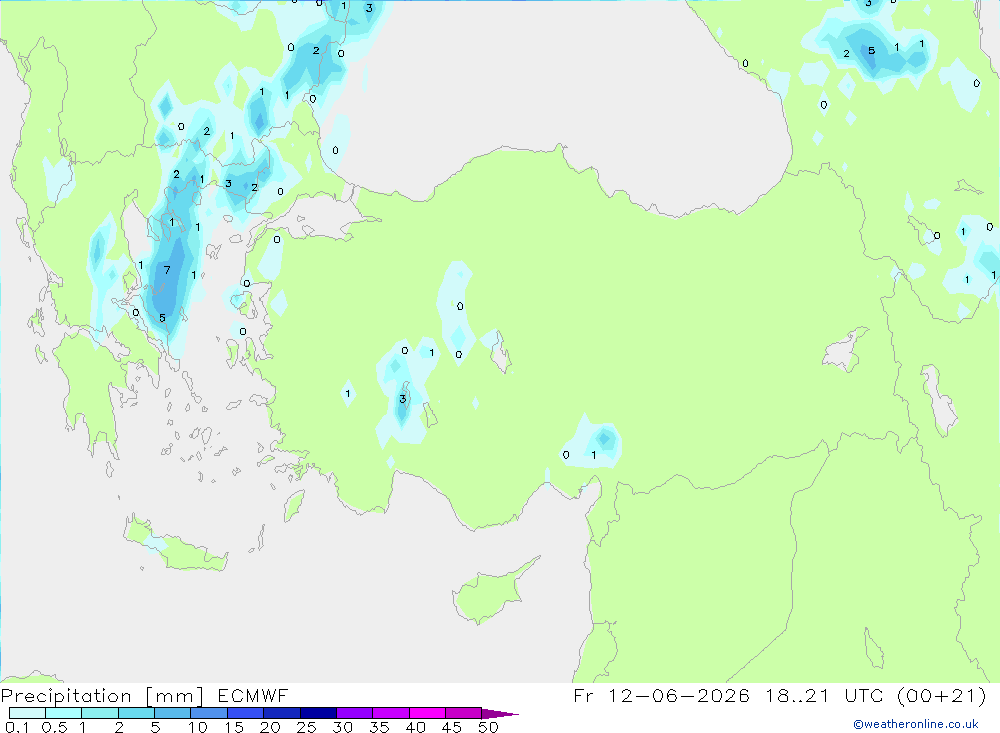Click the 'Precipitation [mm]' title text

coord(103,696)
